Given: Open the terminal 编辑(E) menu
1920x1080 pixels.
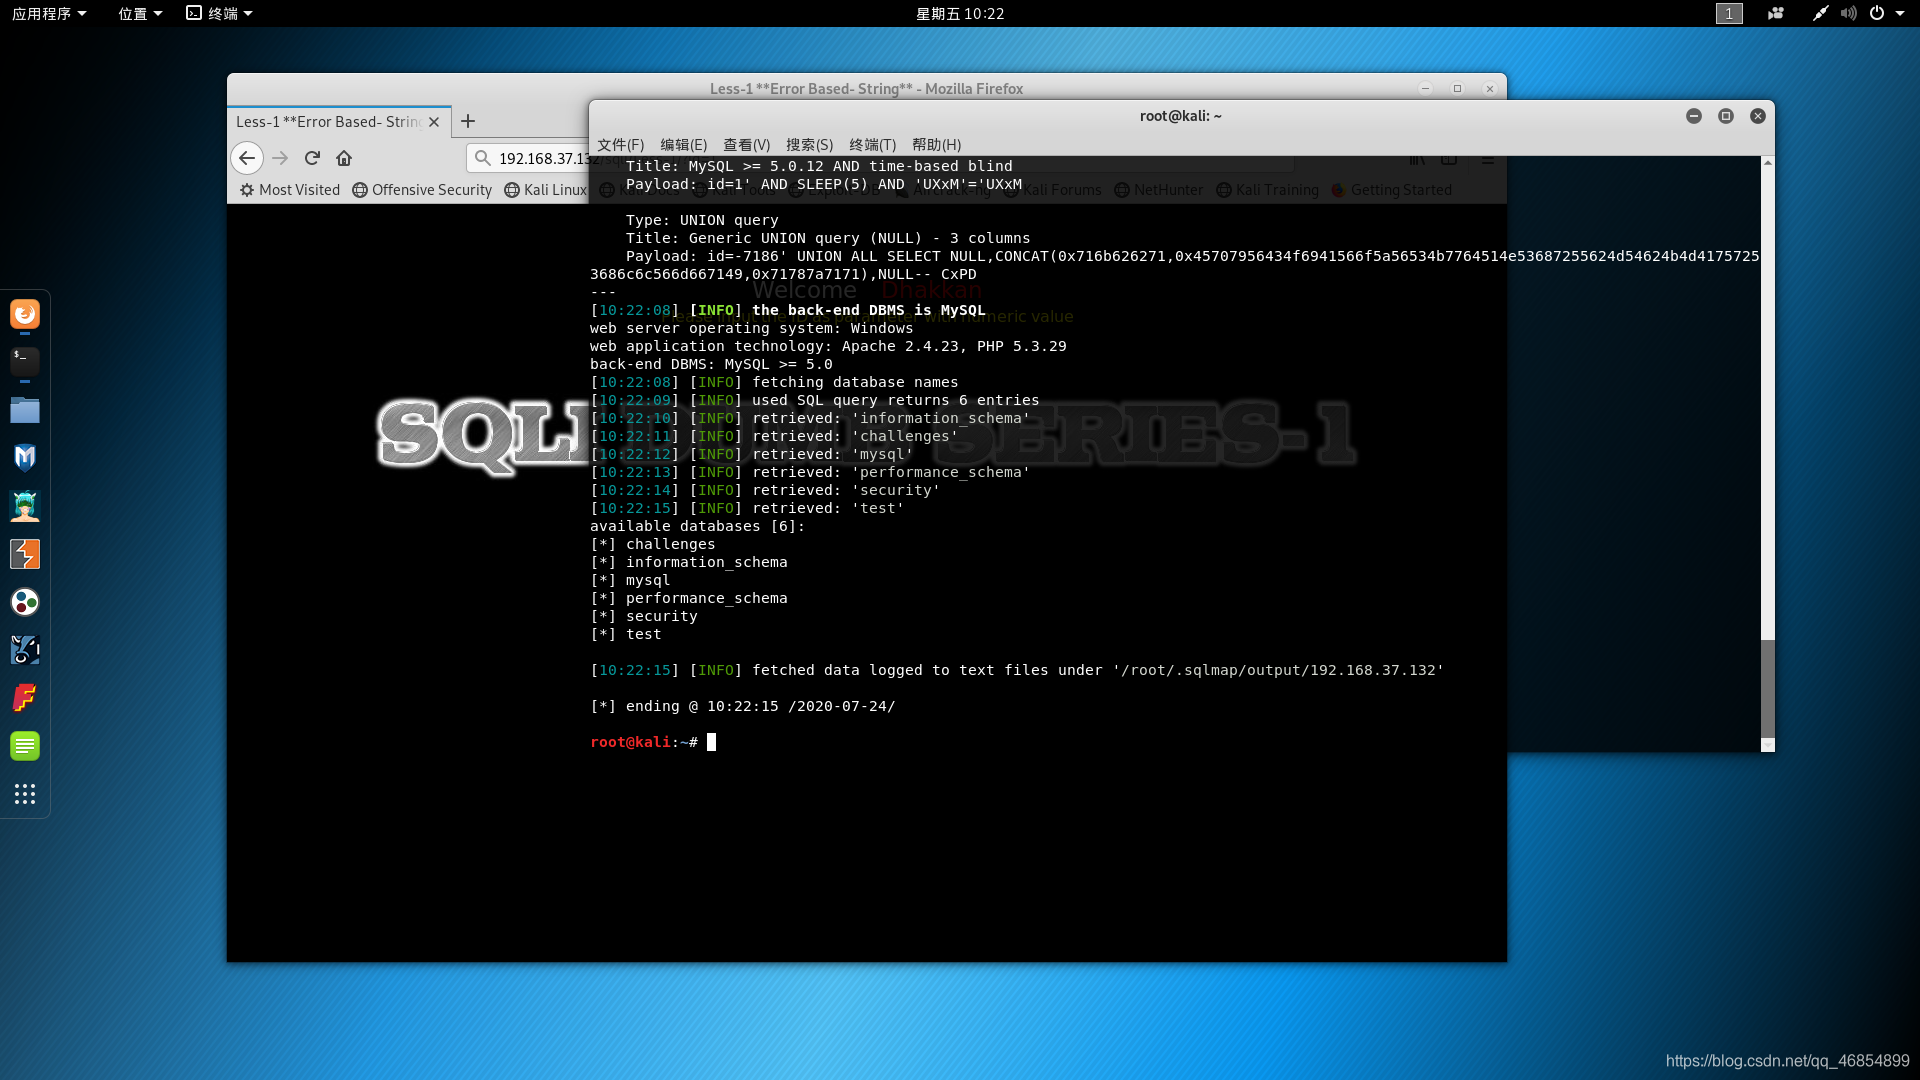Looking at the screenshot, I should pyautogui.click(x=684, y=145).
